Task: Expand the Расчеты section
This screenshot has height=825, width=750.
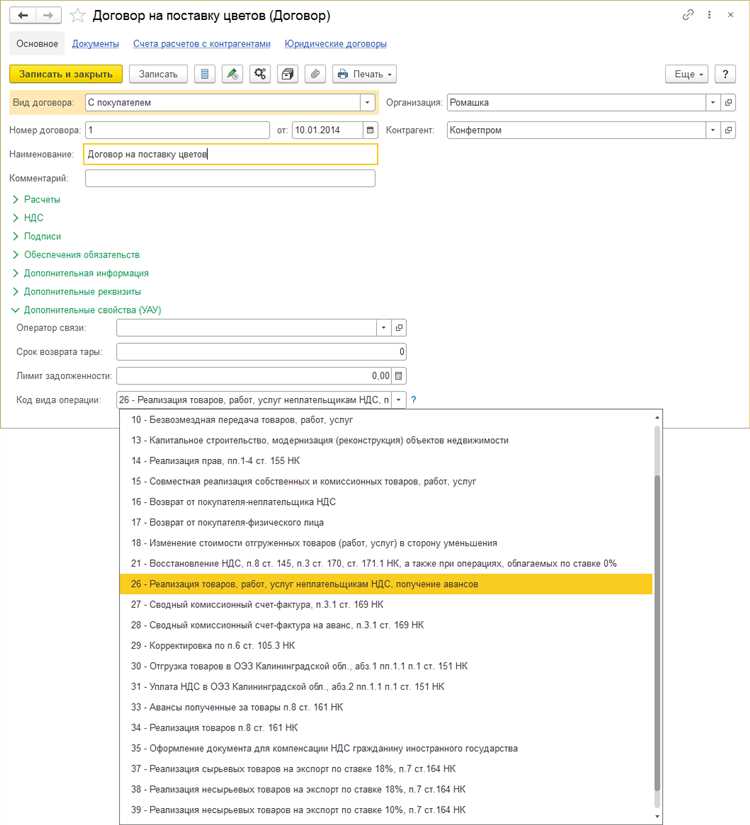Action: 42,200
